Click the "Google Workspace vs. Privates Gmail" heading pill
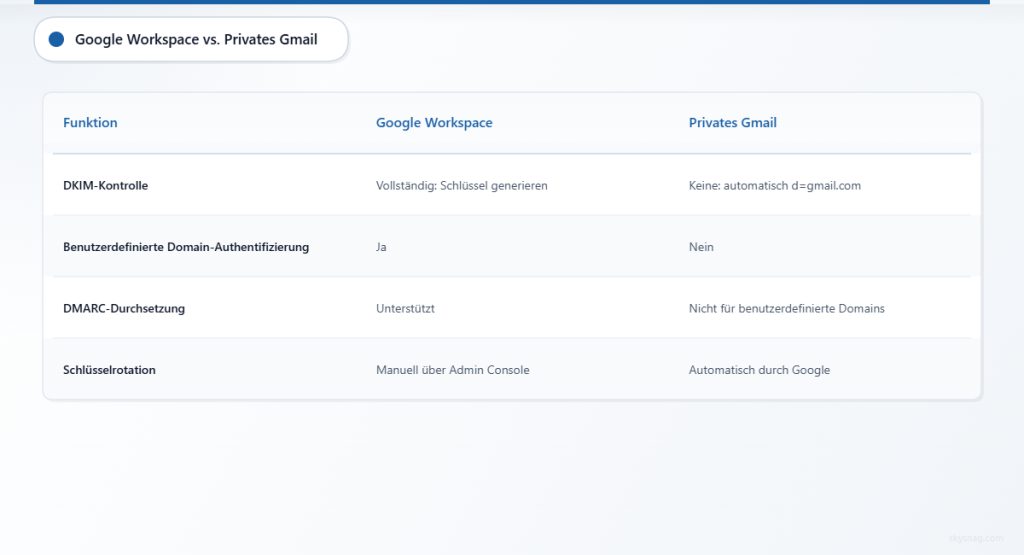 (x=191, y=39)
